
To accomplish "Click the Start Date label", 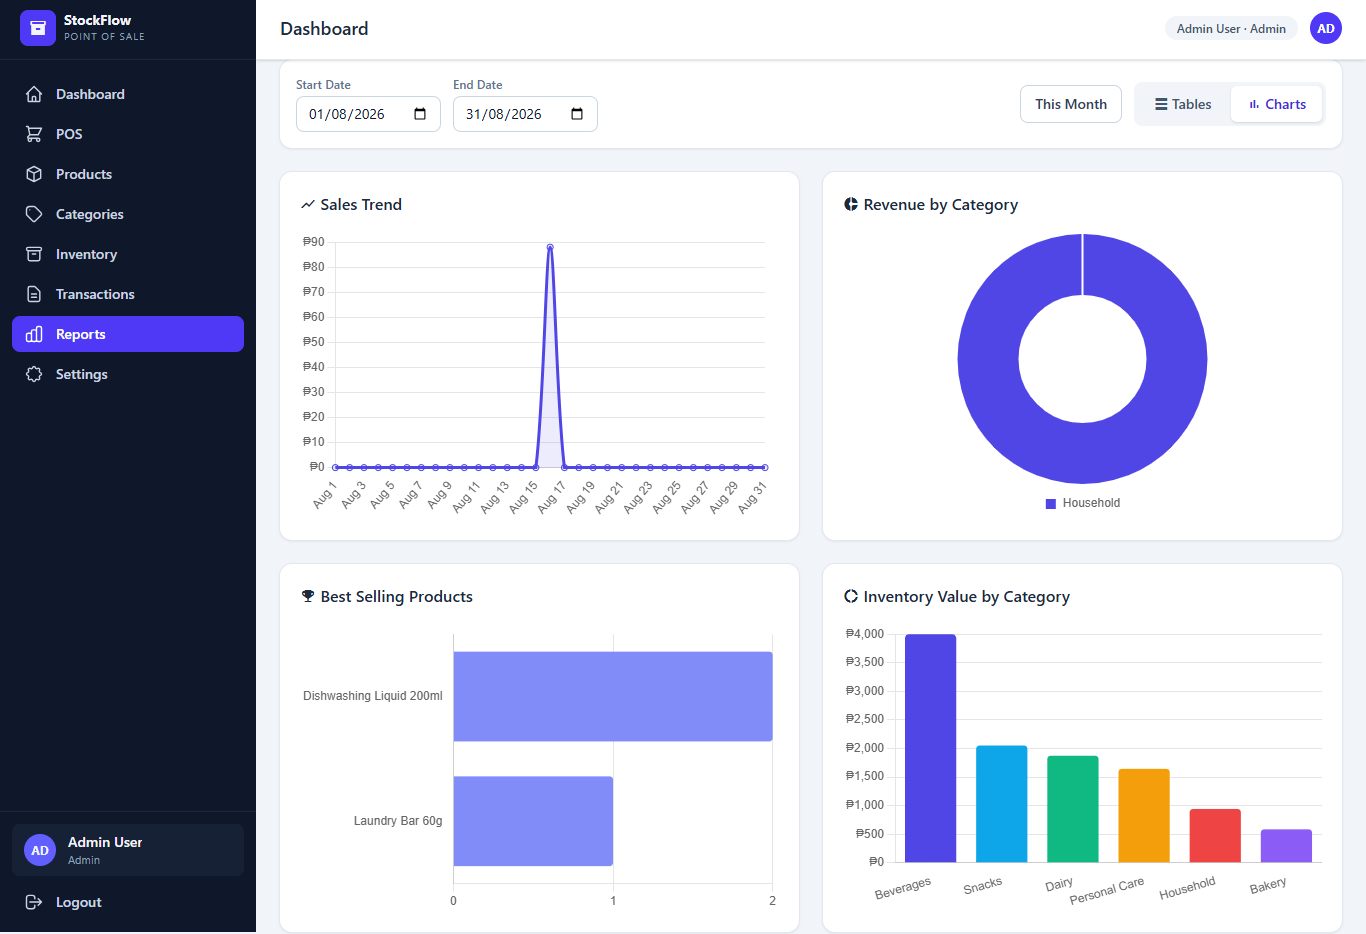I will tap(323, 85).
